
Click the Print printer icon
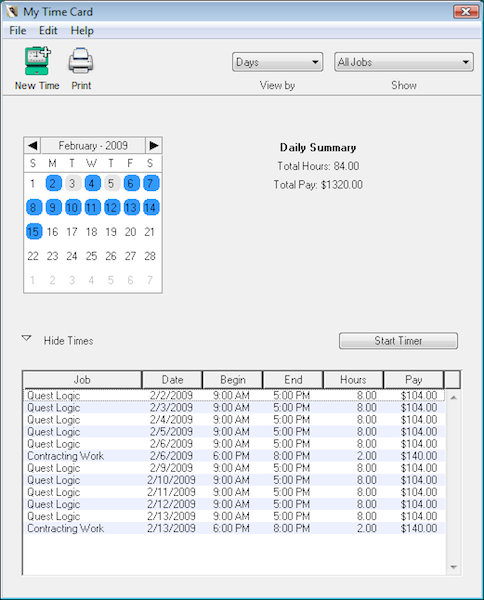(81, 61)
